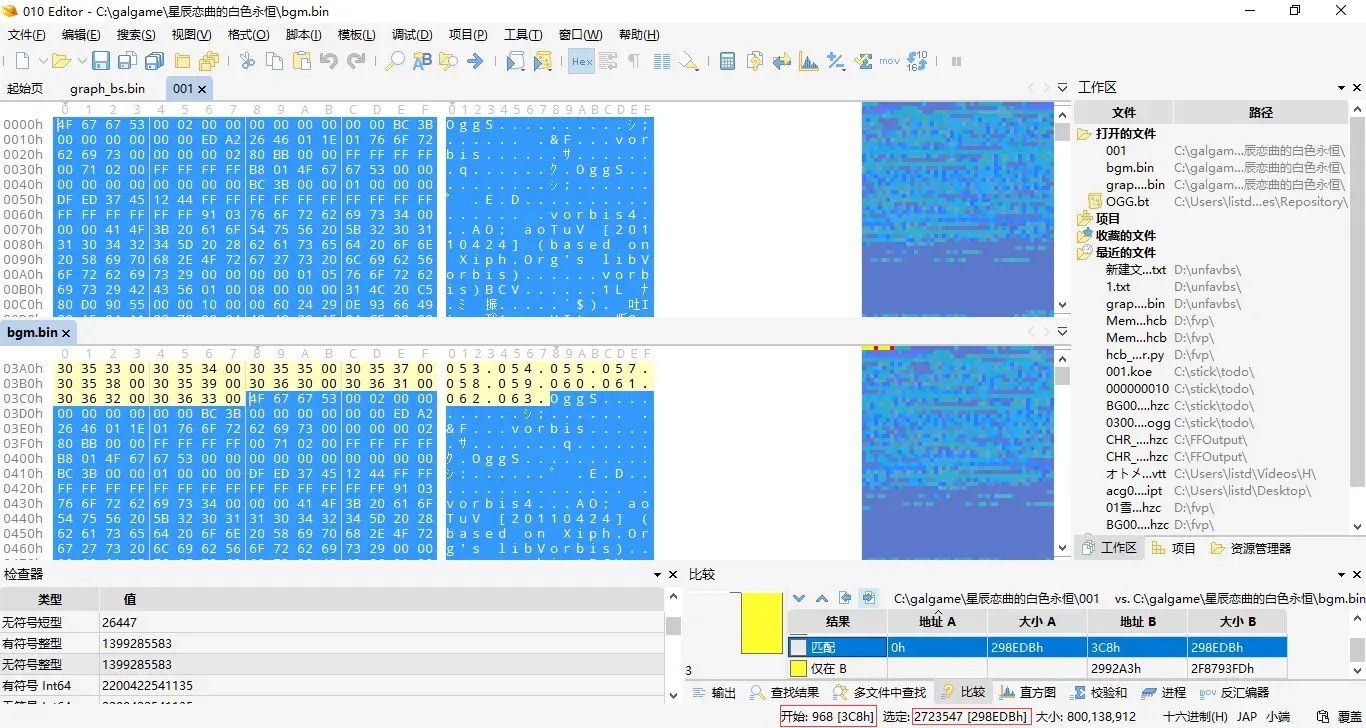
Task: Open the 搜索(S) menu
Action: click(x=136, y=35)
